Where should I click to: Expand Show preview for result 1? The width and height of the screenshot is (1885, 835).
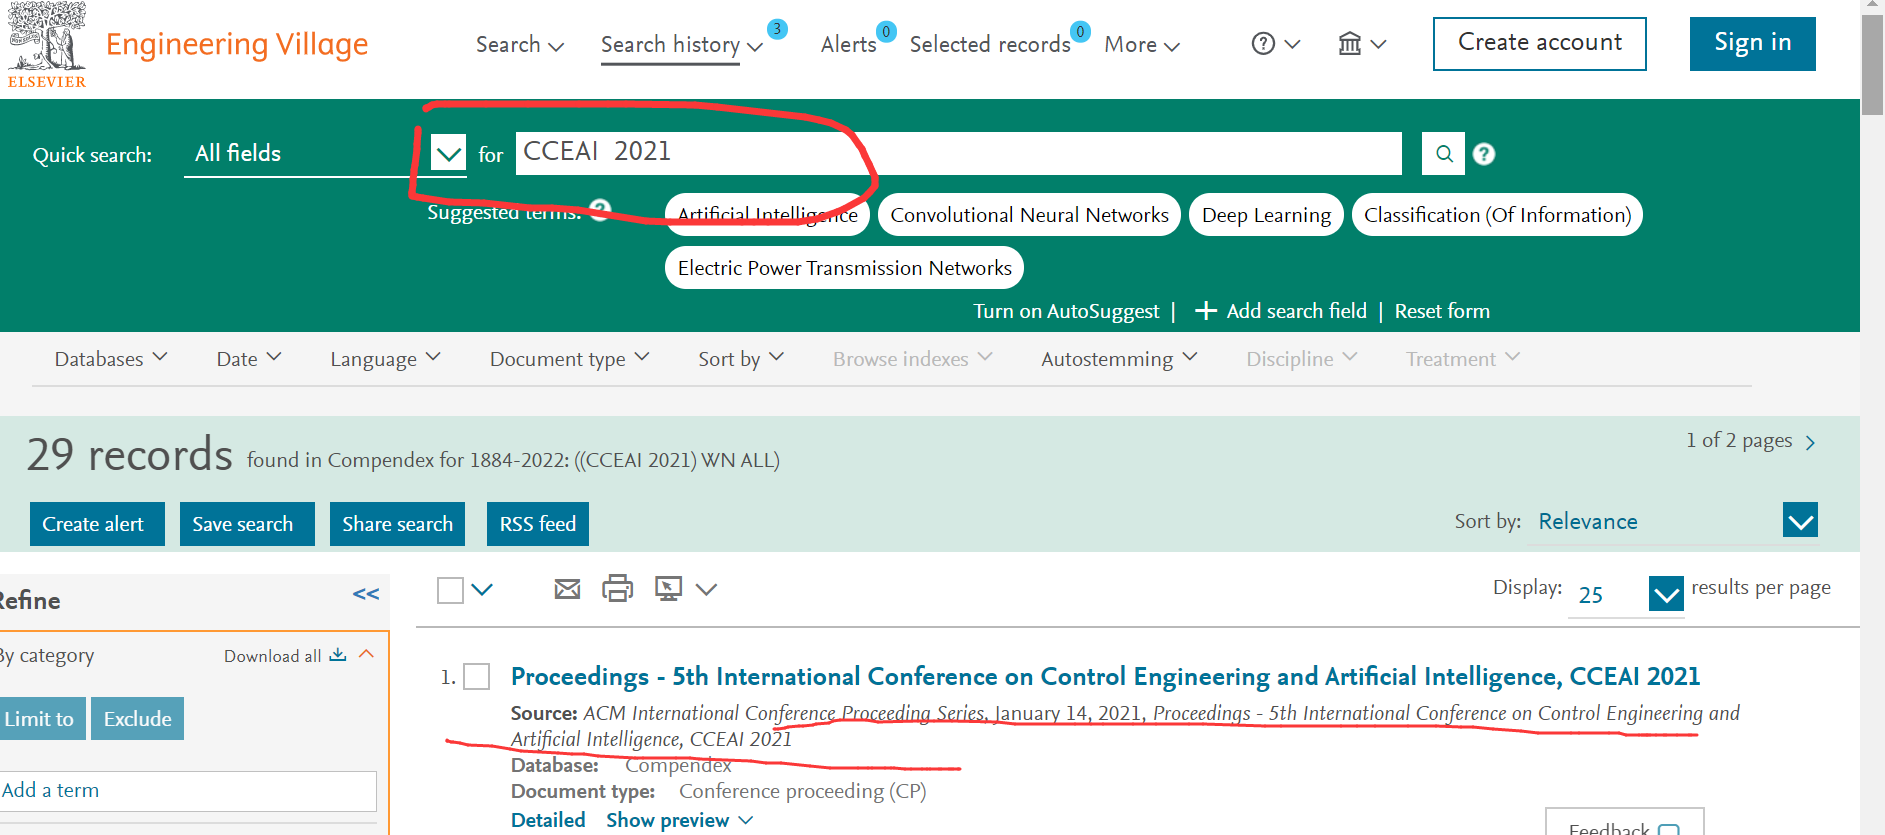[x=680, y=820]
